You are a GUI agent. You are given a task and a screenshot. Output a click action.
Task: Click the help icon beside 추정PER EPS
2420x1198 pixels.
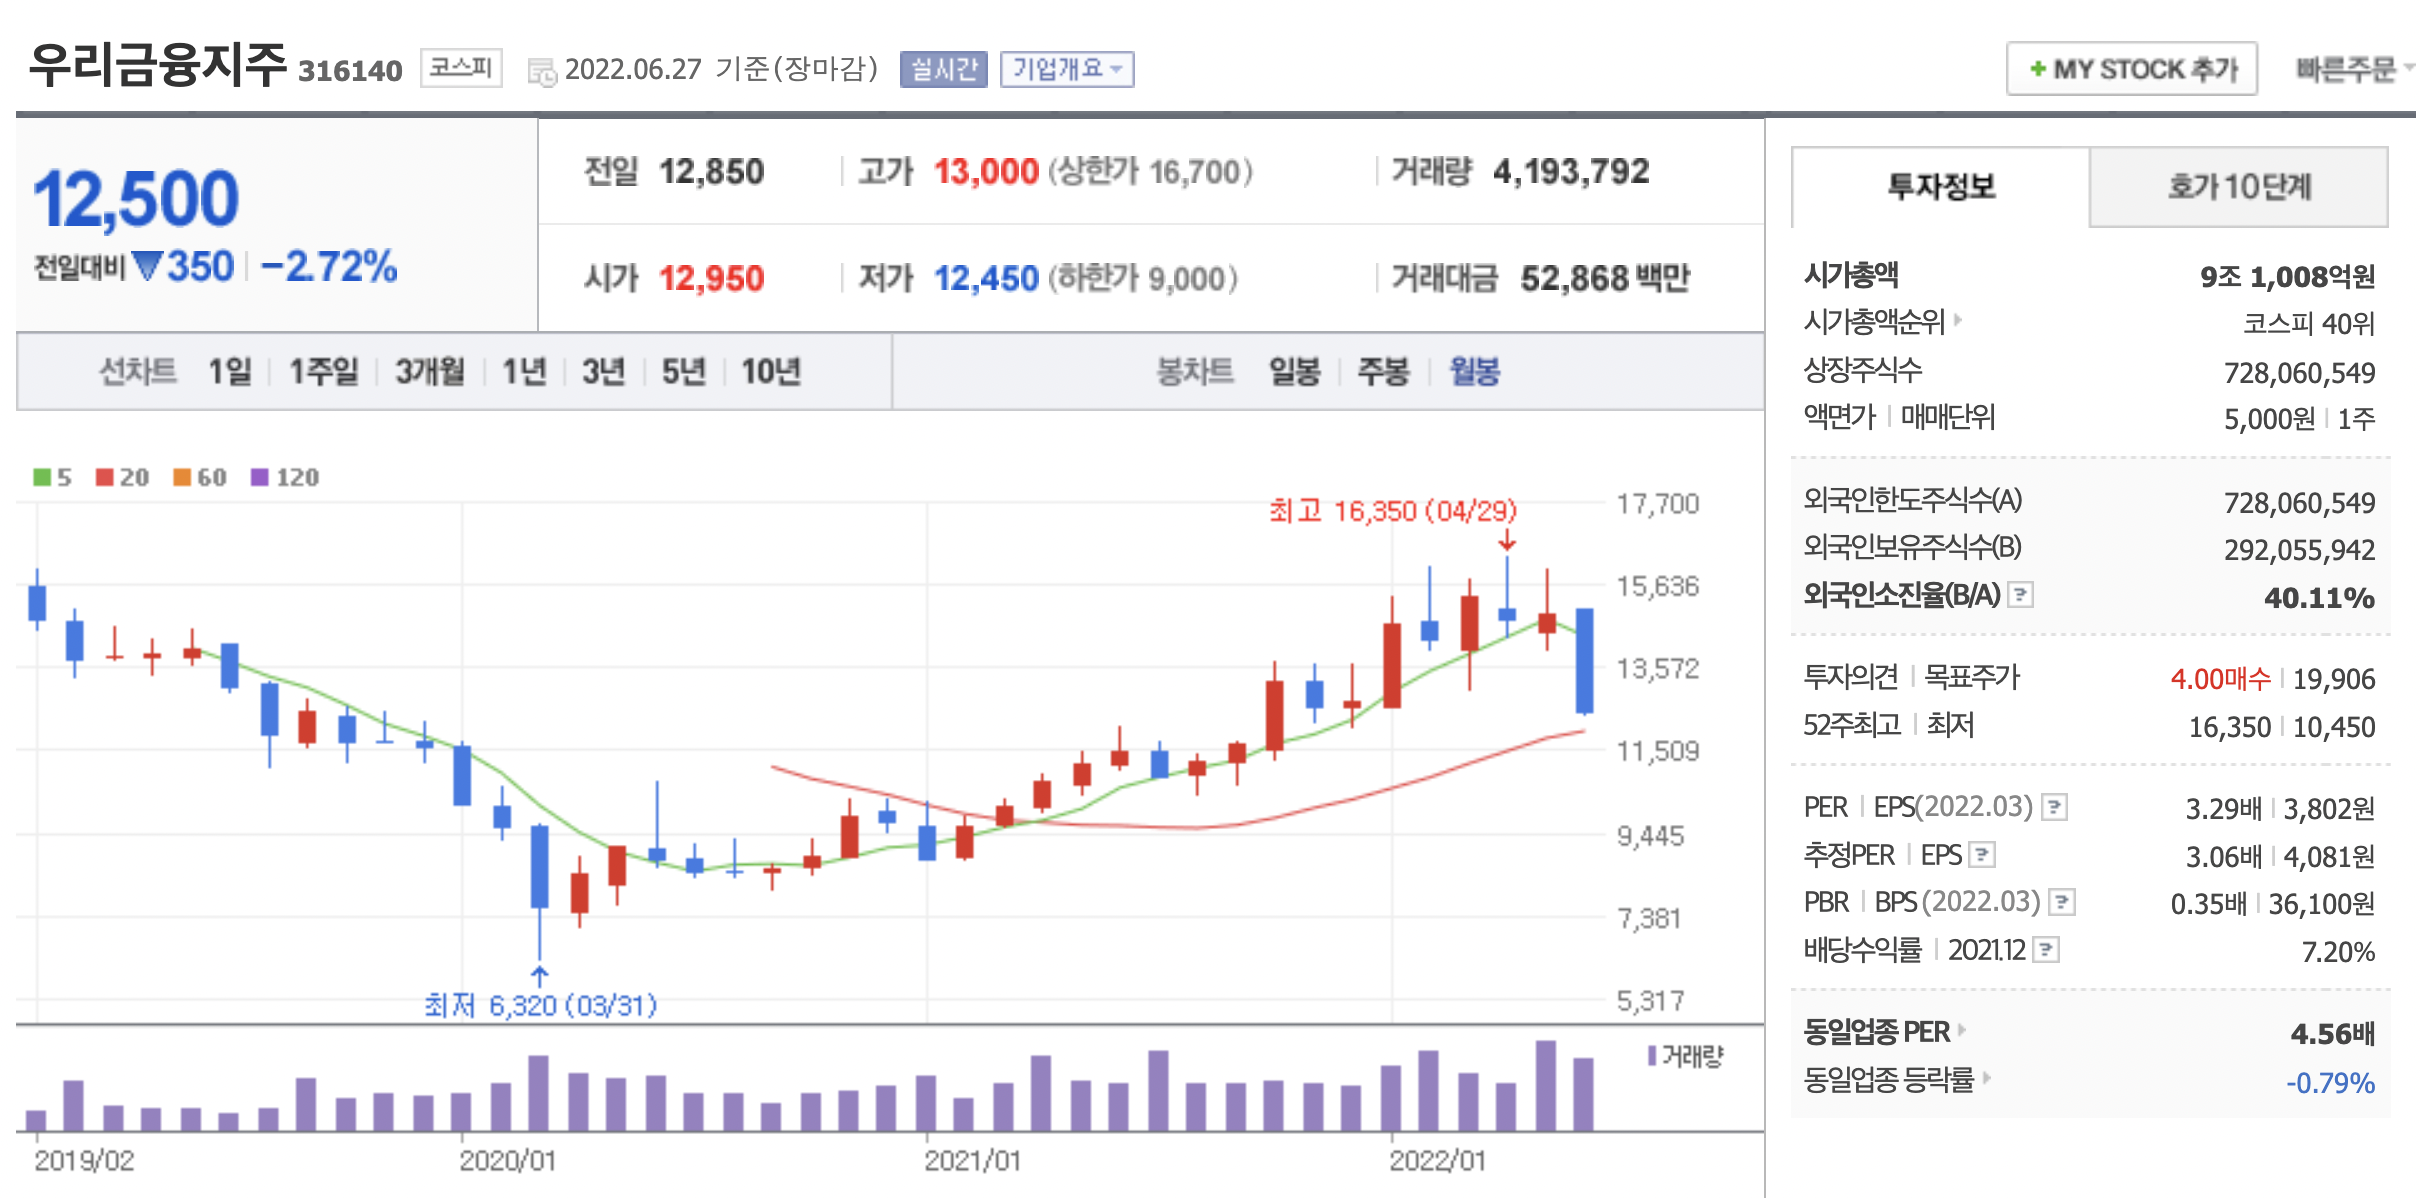(x=1982, y=854)
